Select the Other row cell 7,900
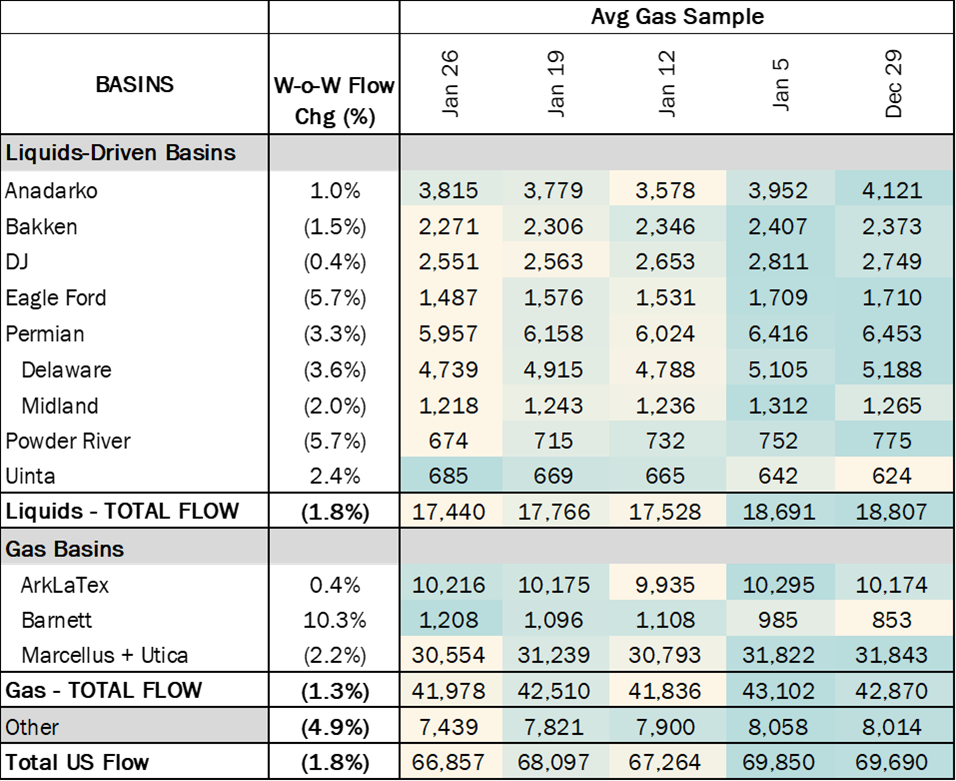The width and height of the screenshot is (956, 781). point(665,727)
